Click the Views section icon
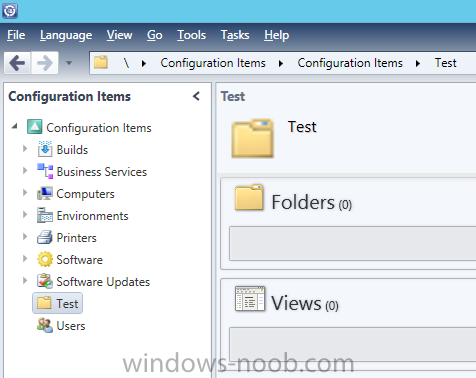 (250, 299)
